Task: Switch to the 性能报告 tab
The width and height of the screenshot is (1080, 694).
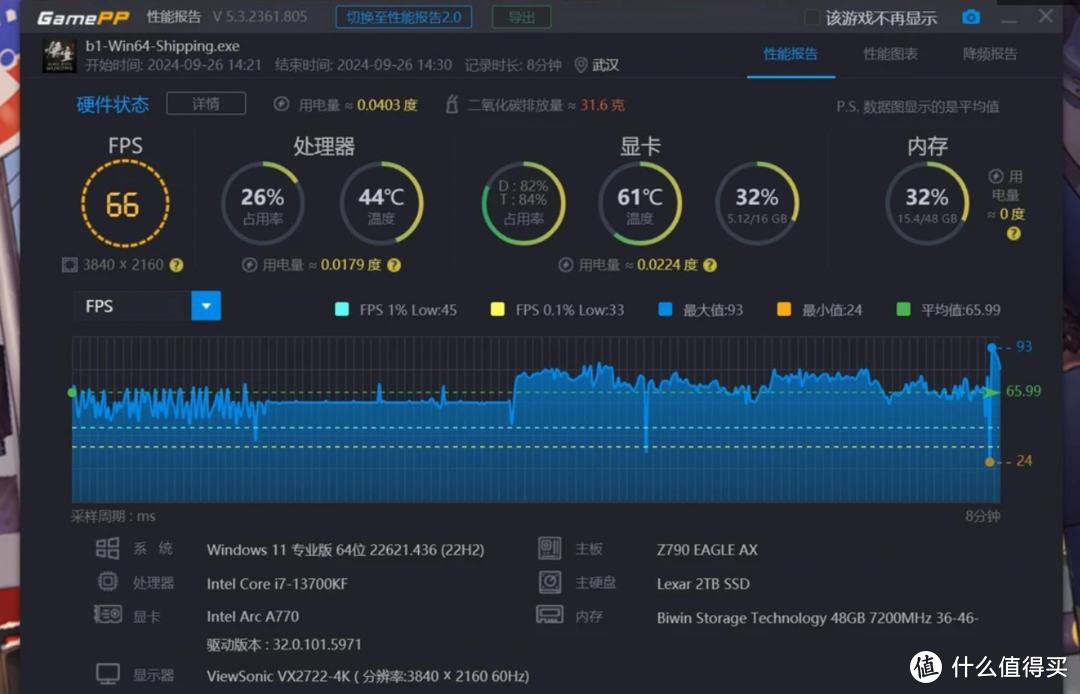Action: point(791,54)
